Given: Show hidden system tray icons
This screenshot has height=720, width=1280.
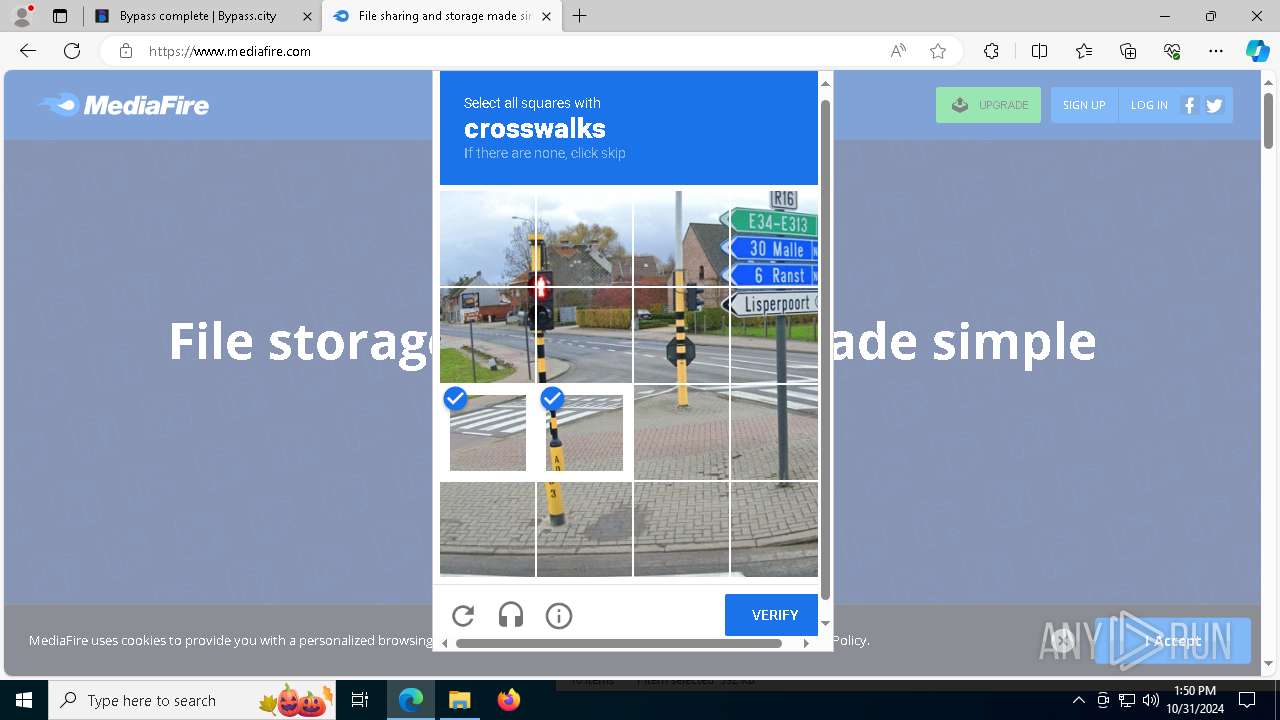Looking at the screenshot, I should (1078, 700).
